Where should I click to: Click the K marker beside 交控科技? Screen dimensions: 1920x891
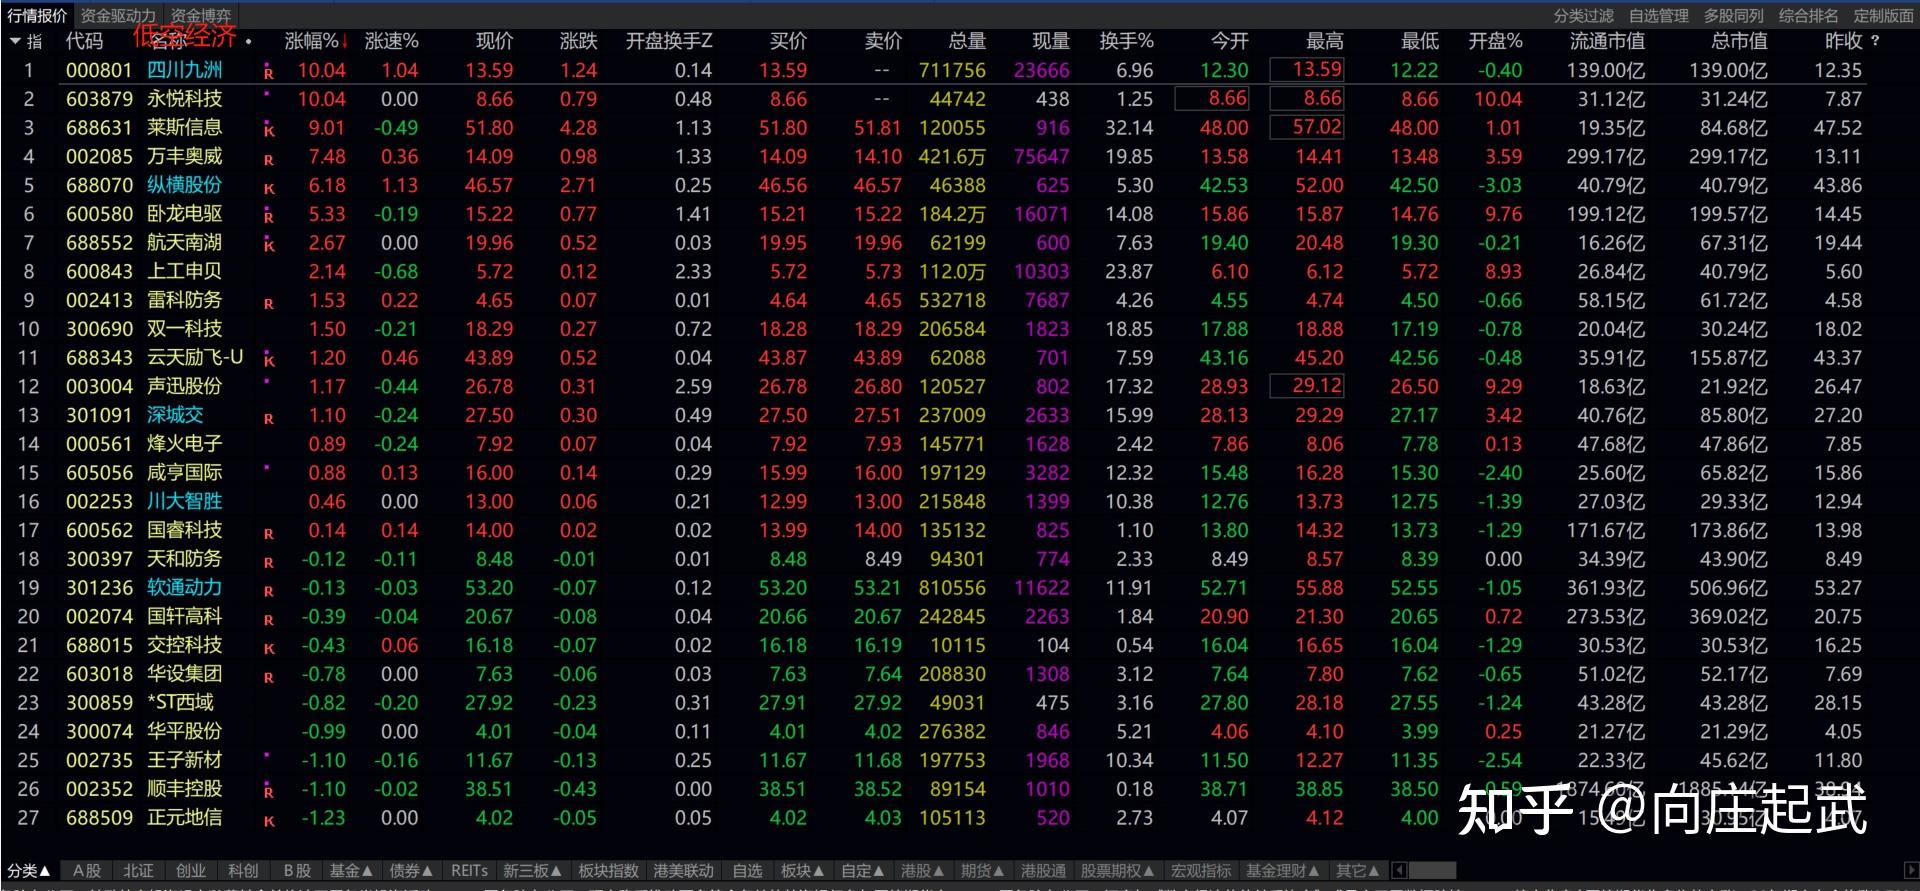coord(268,648)
